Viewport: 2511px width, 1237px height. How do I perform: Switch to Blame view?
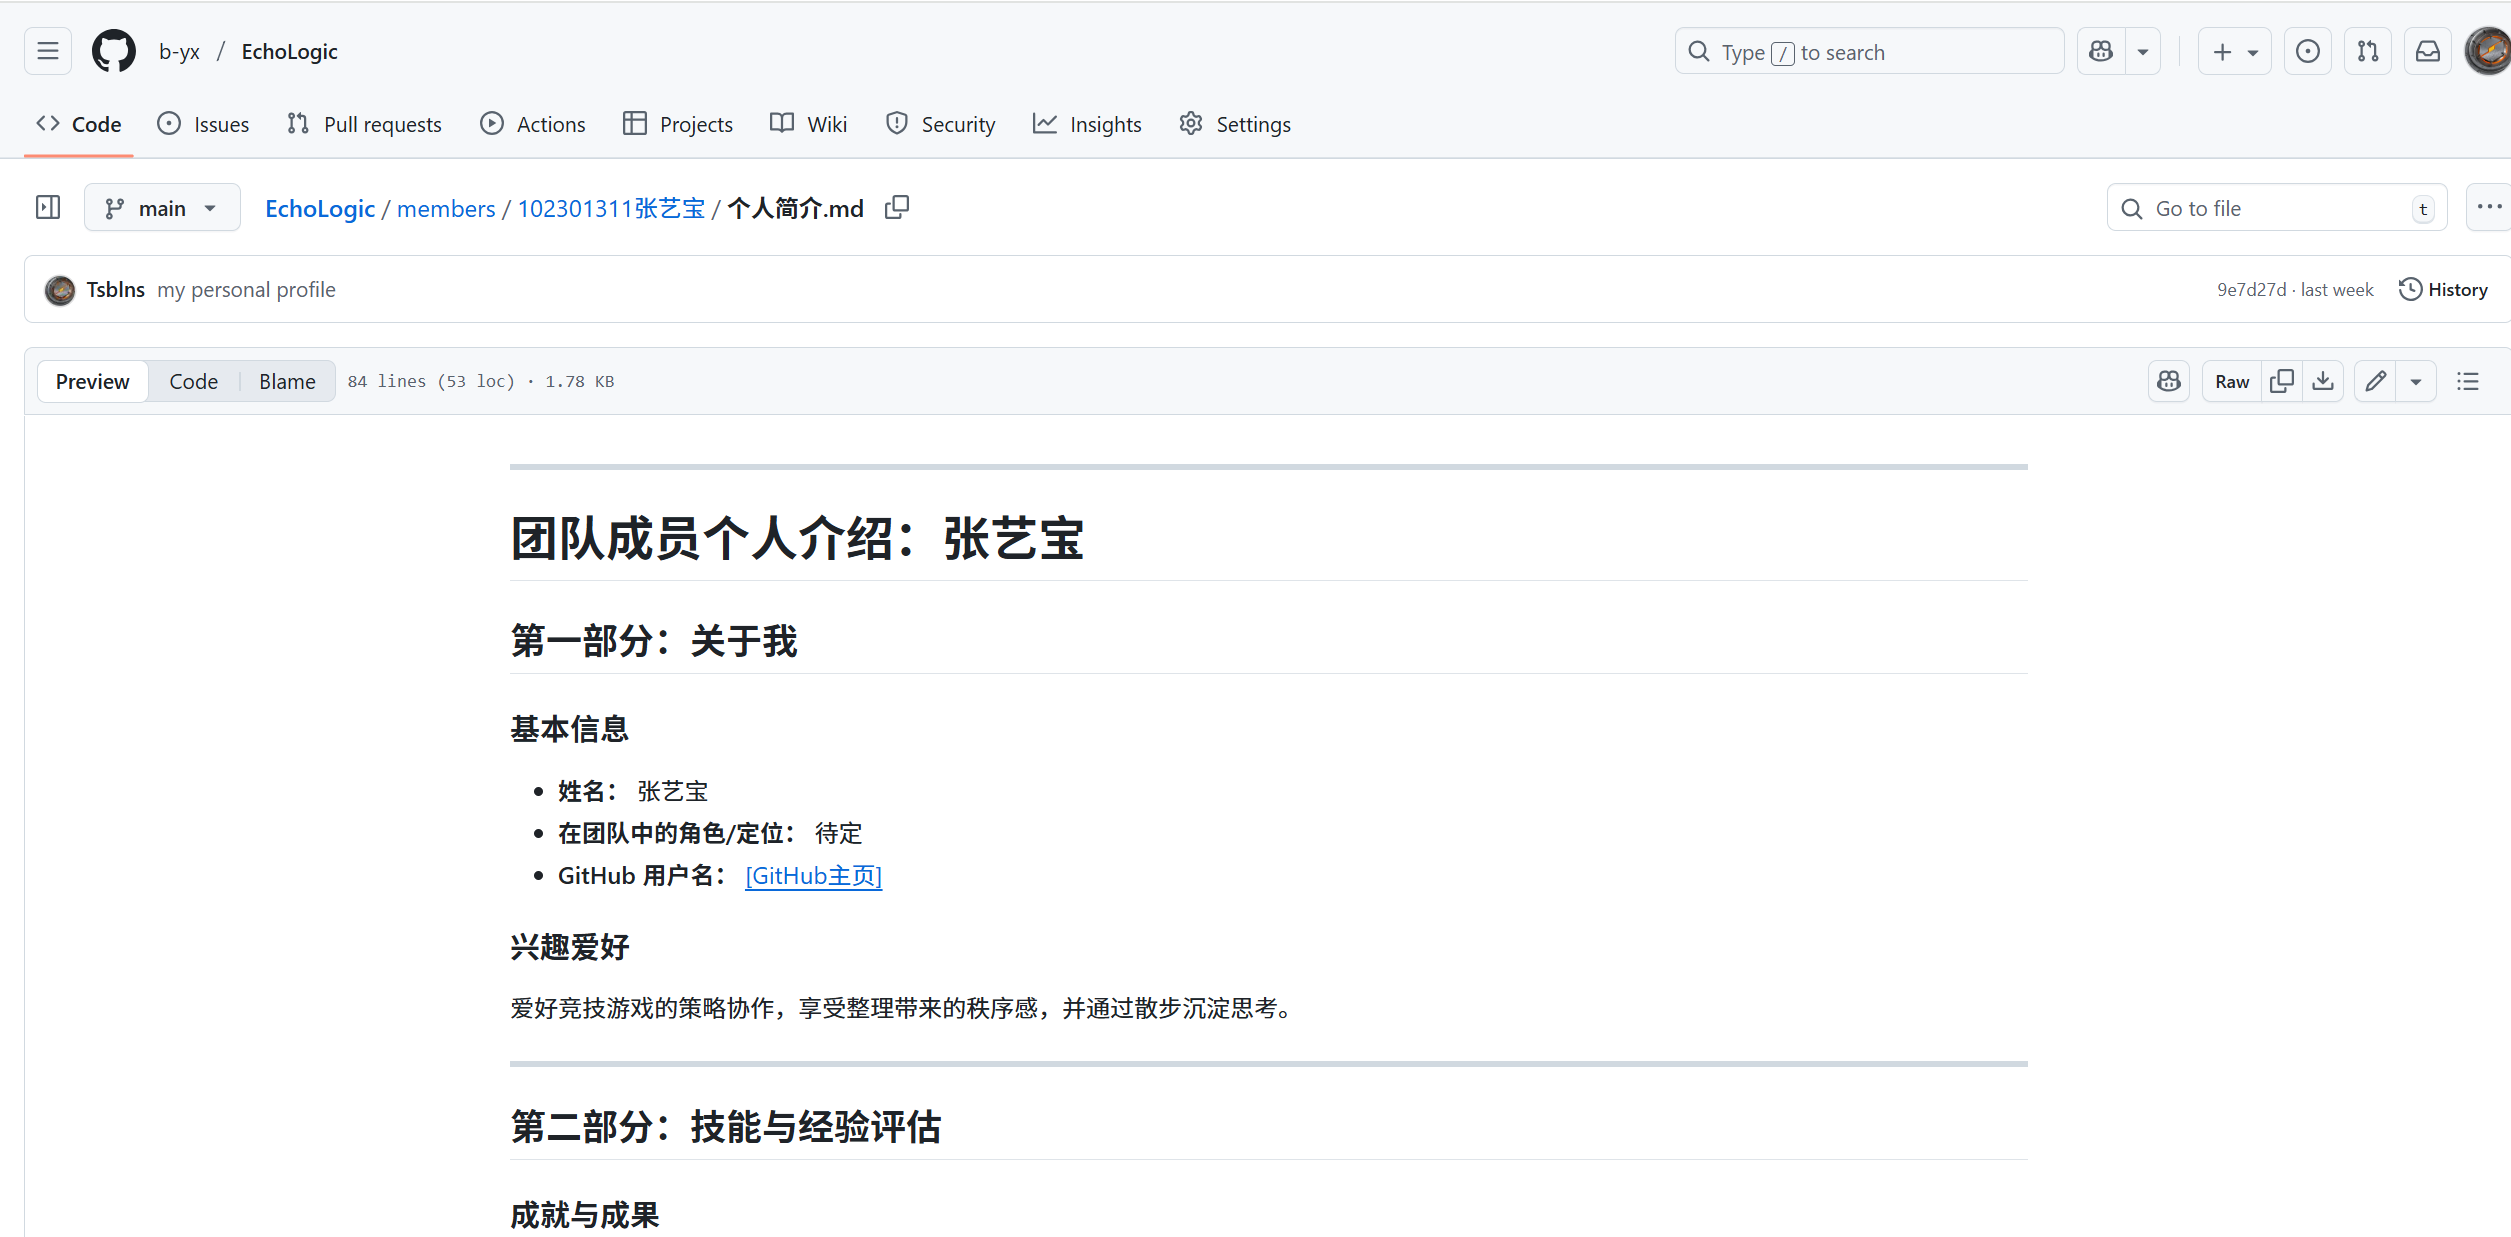287,381
